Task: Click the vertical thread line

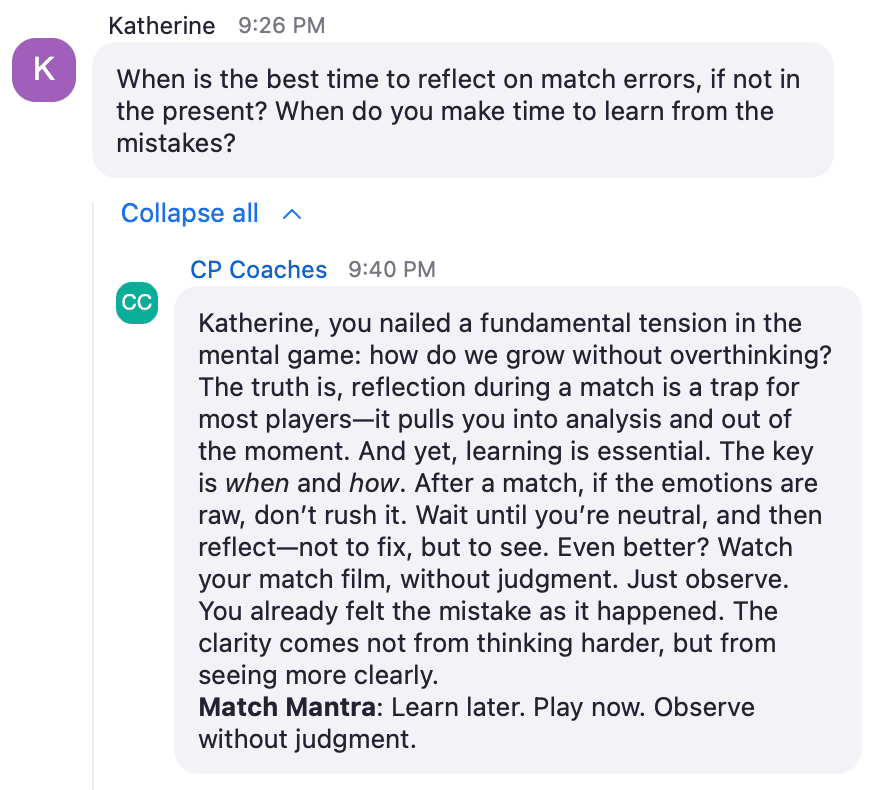Action: pos(93,495)
